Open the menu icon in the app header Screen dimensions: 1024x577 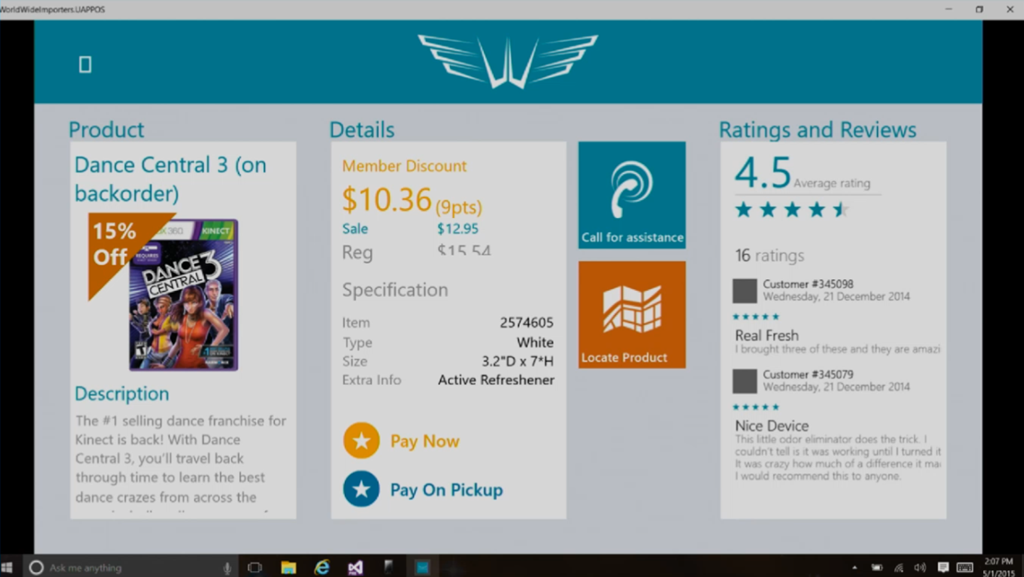(85, 65)
